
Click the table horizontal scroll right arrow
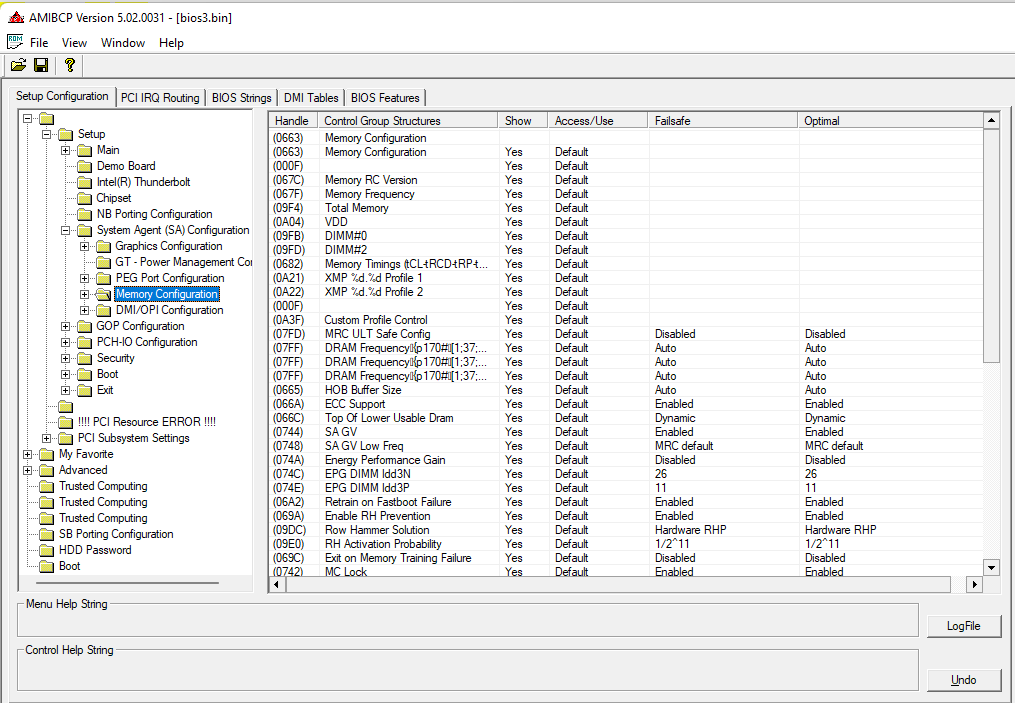(x=974, y=585)
